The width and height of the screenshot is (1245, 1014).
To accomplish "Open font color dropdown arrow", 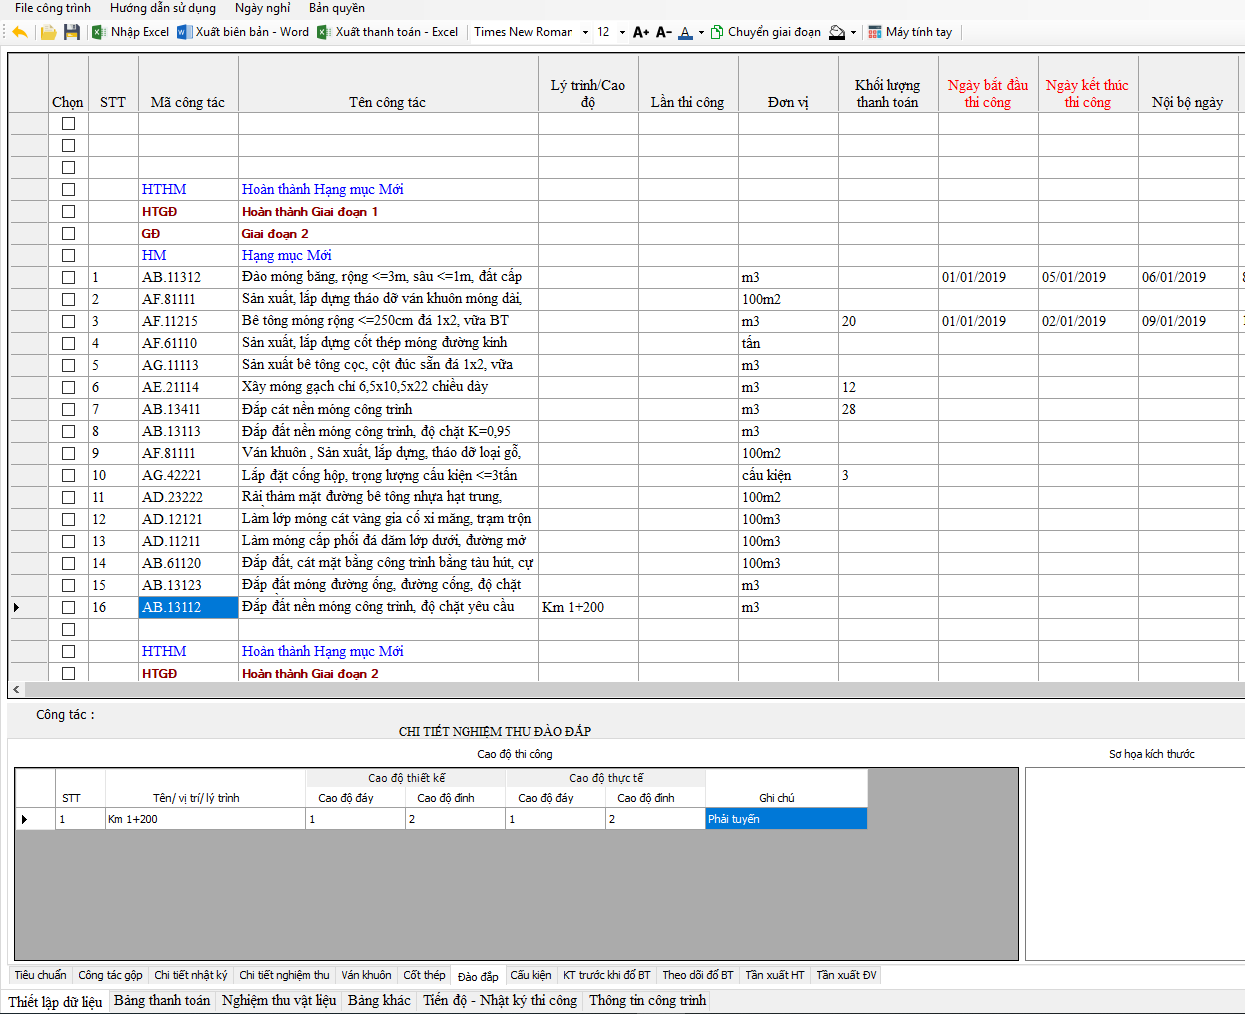I will click(x=701, y=32).
